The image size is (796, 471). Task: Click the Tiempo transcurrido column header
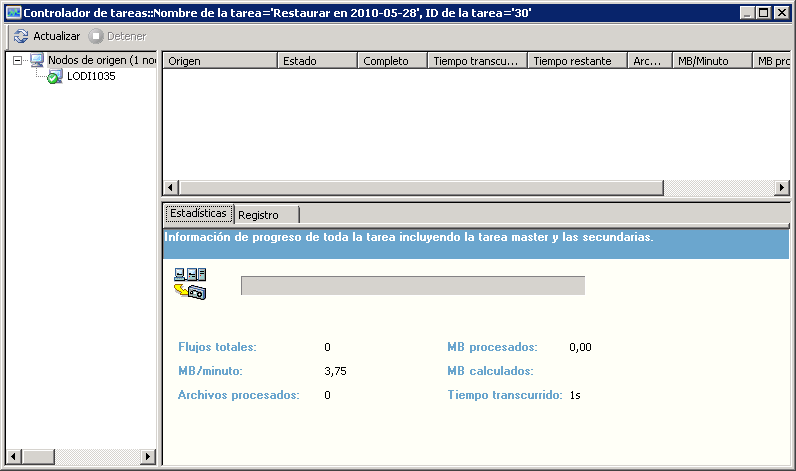pyautogui.click(x=478, y=61)
